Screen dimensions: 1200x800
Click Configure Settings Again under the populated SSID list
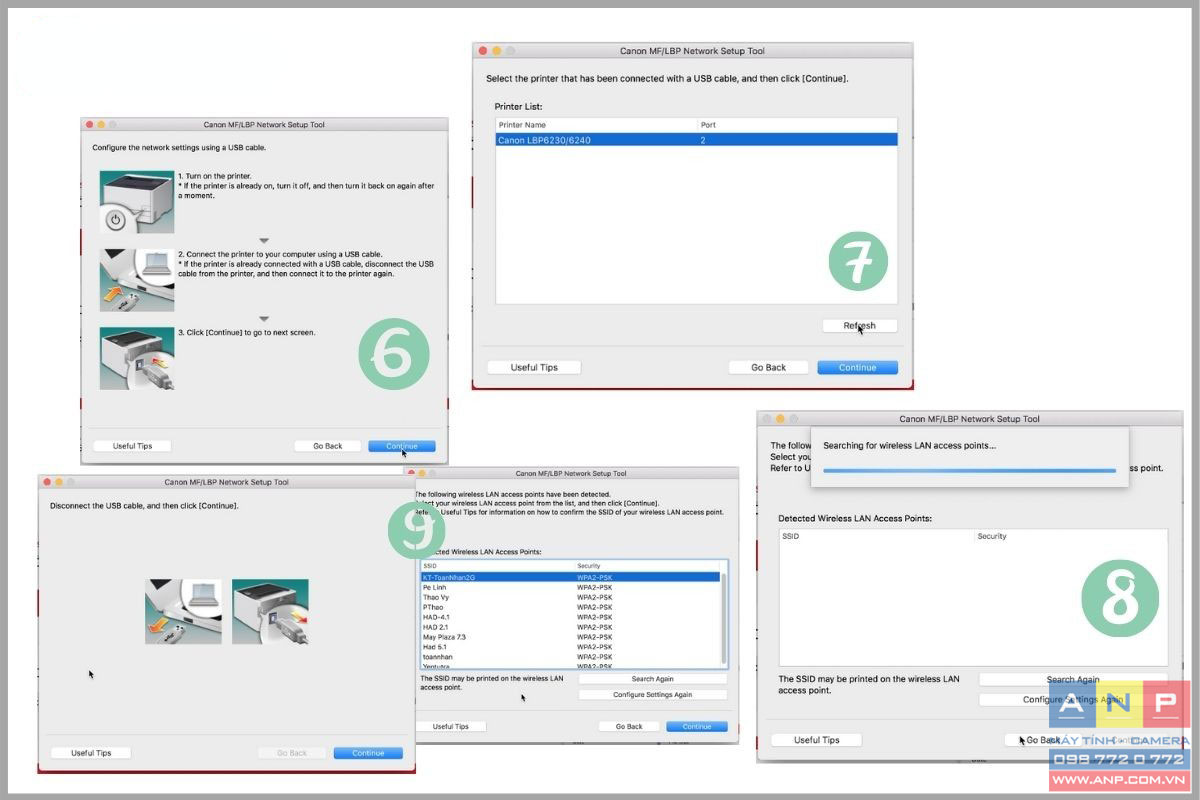(x=652, y=694)
